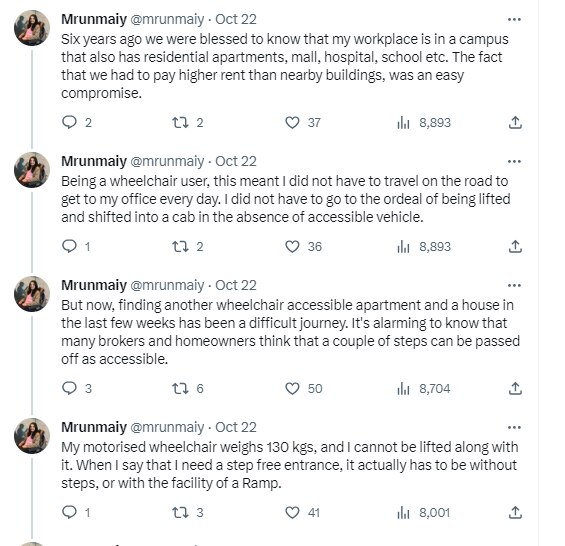Share the tweet about accessible apartment search
The image size is (565, 546).
coord(515,389)
